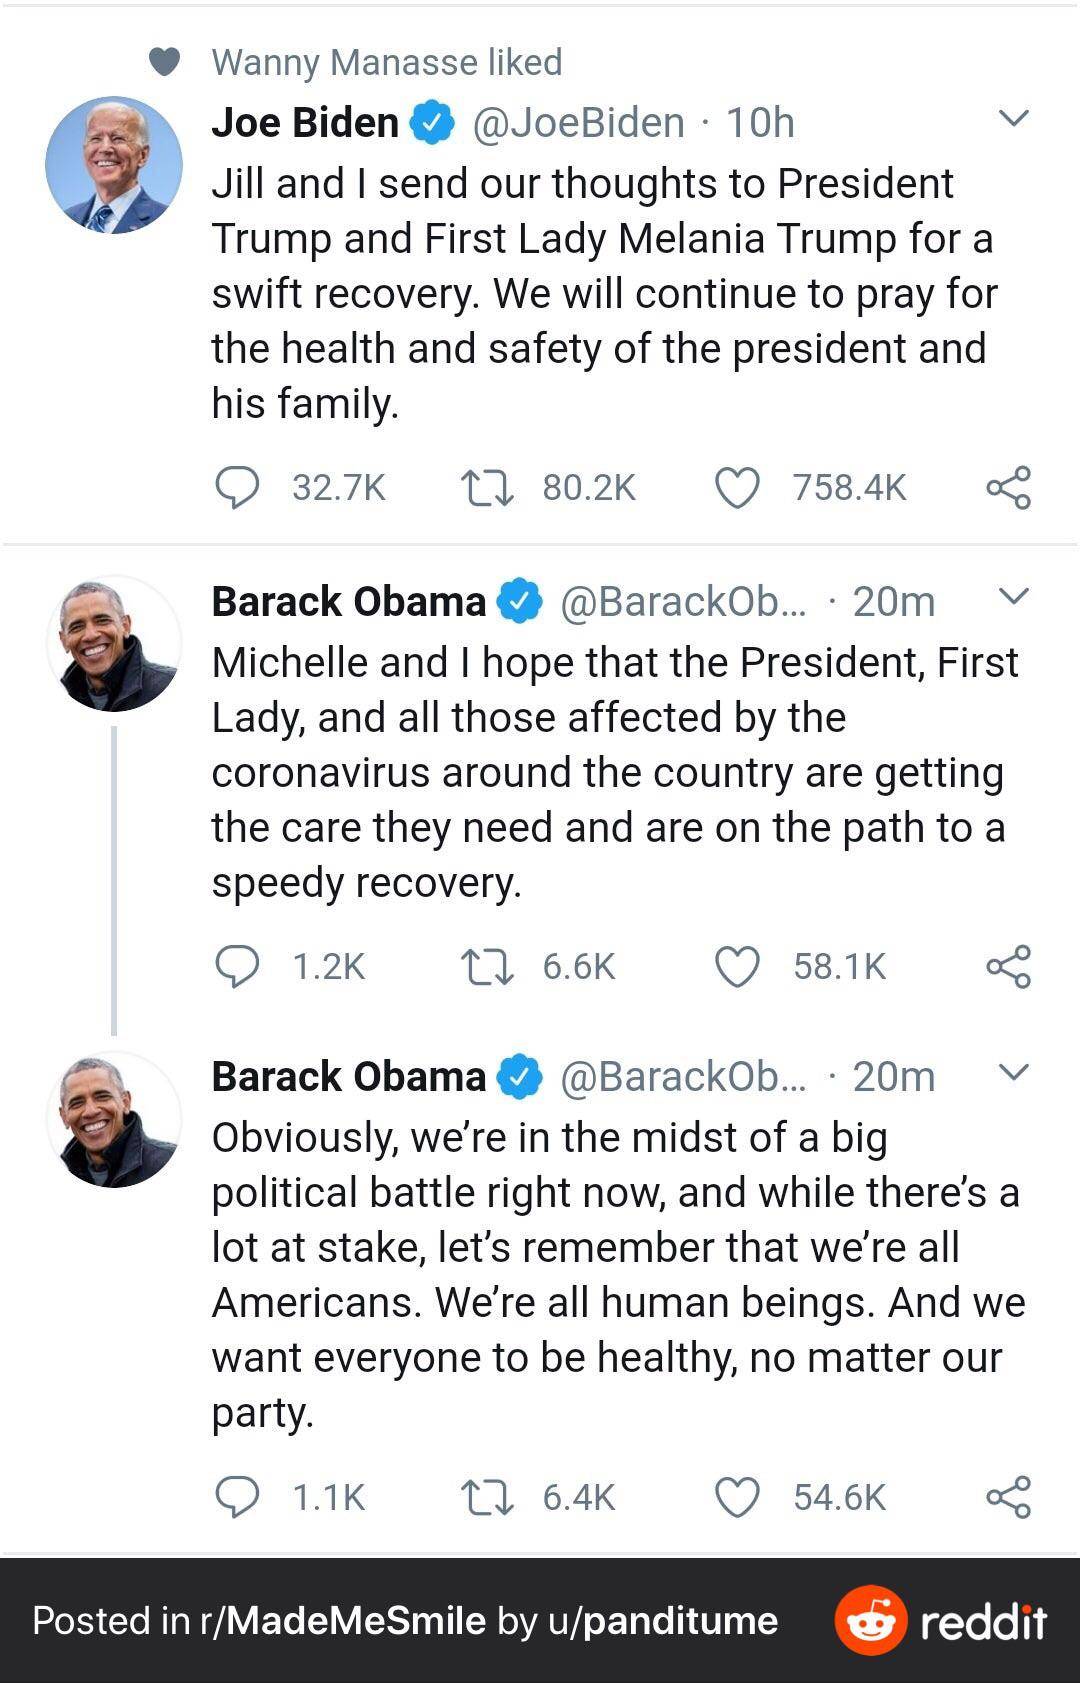Viewport: 1080px width, 1683px height.
Task: Expand options chevron on Obama's first tweet
Action: point(1014,597)
